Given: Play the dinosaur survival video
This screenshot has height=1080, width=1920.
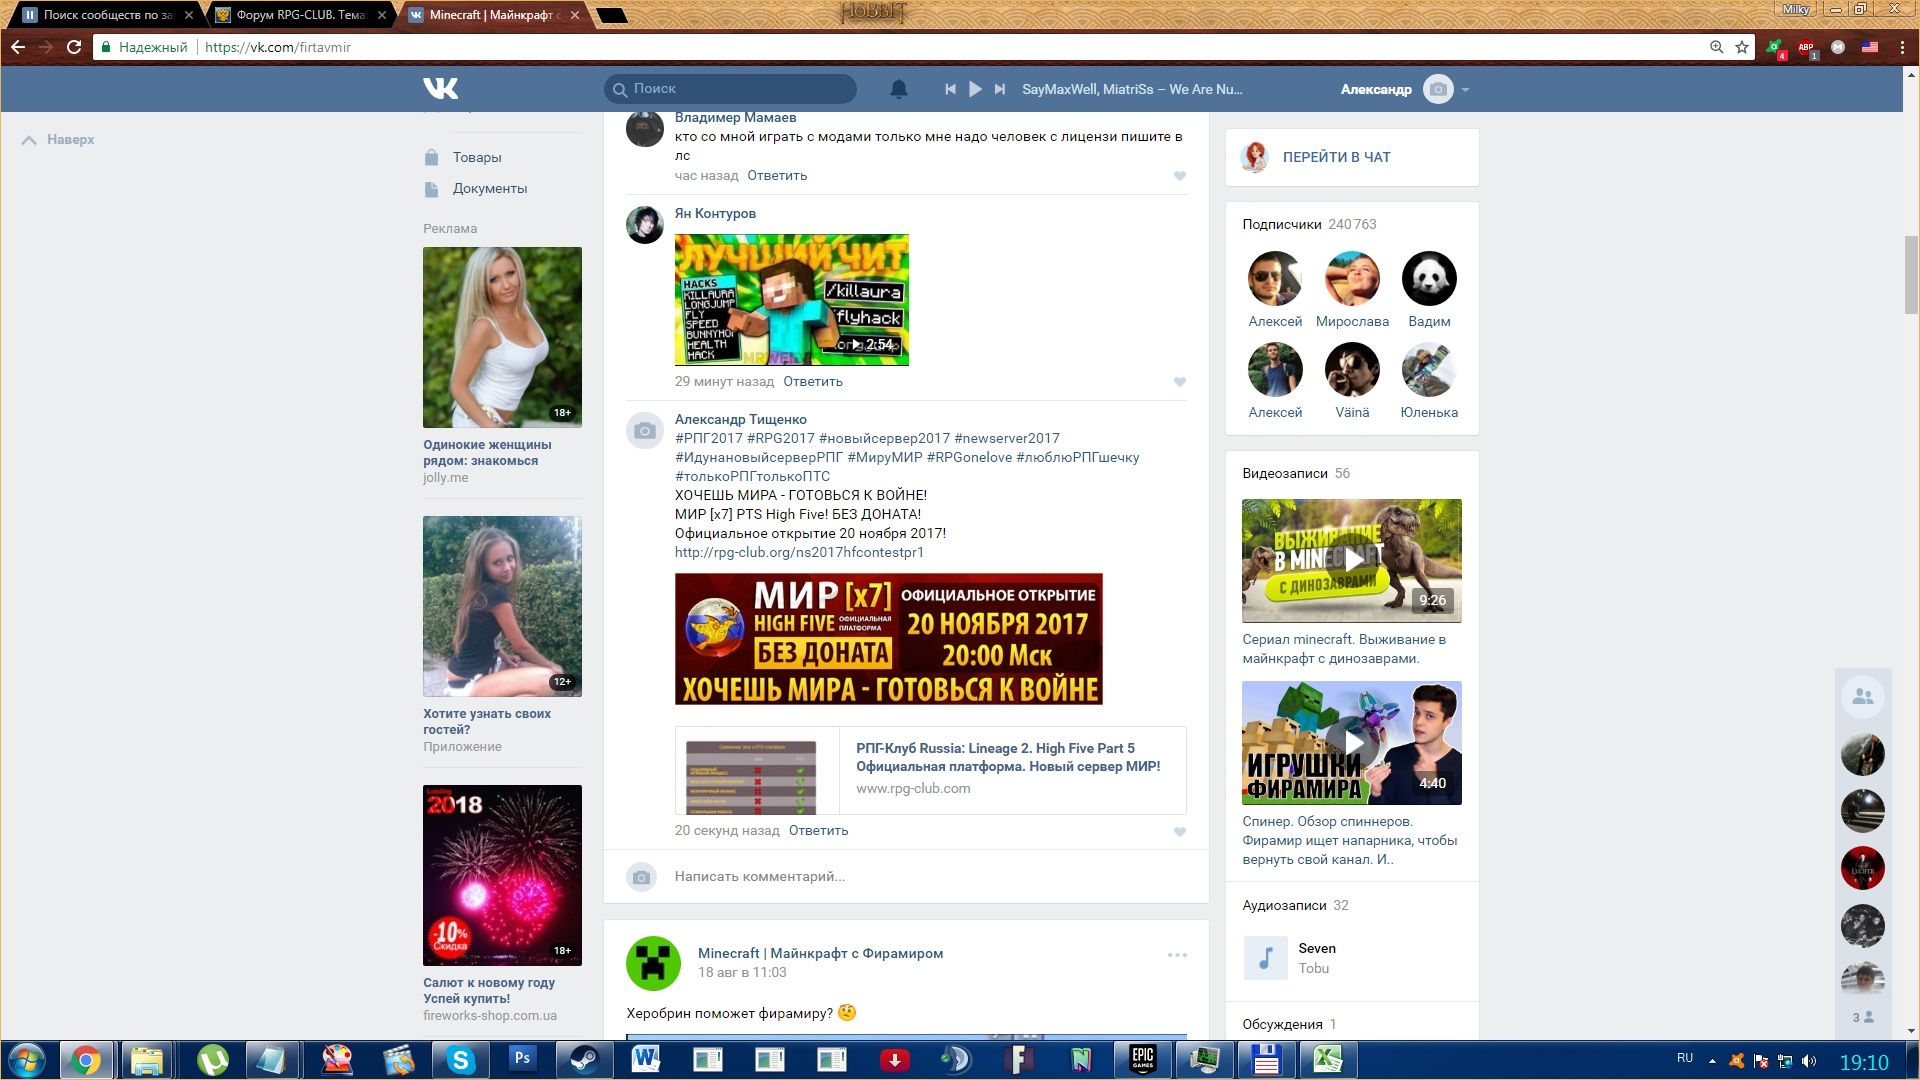Looking at the screenshot, I should click(1352, 561).
